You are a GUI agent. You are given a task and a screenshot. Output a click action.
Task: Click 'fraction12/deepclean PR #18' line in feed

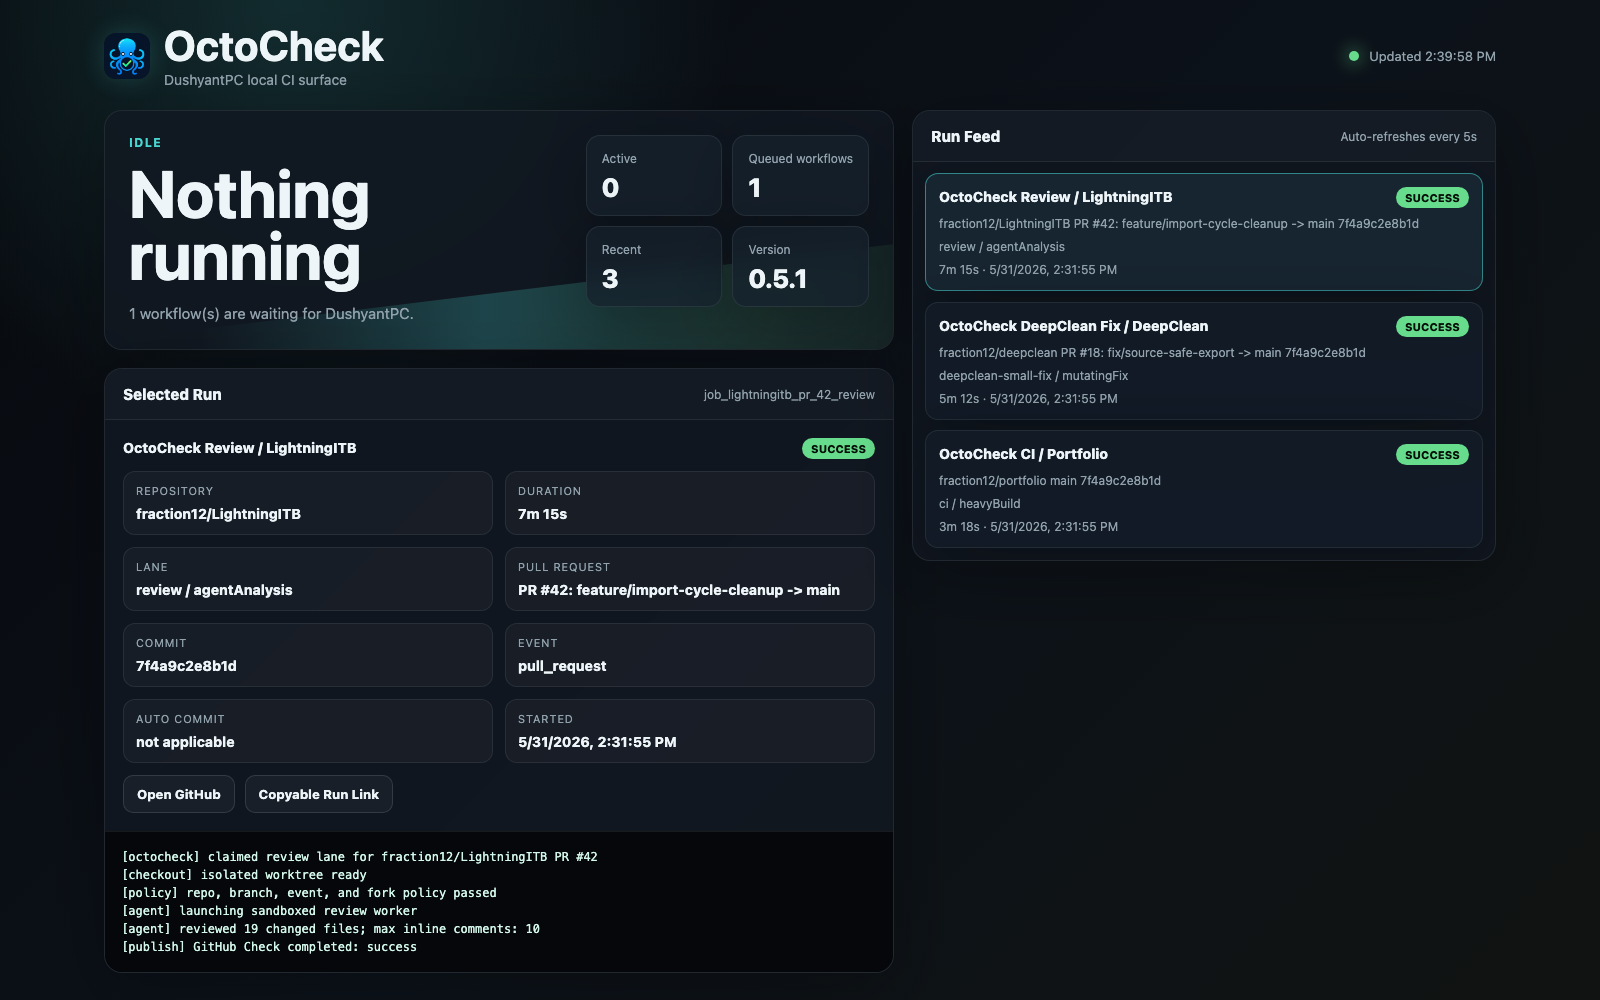[x=1152, y=353]
